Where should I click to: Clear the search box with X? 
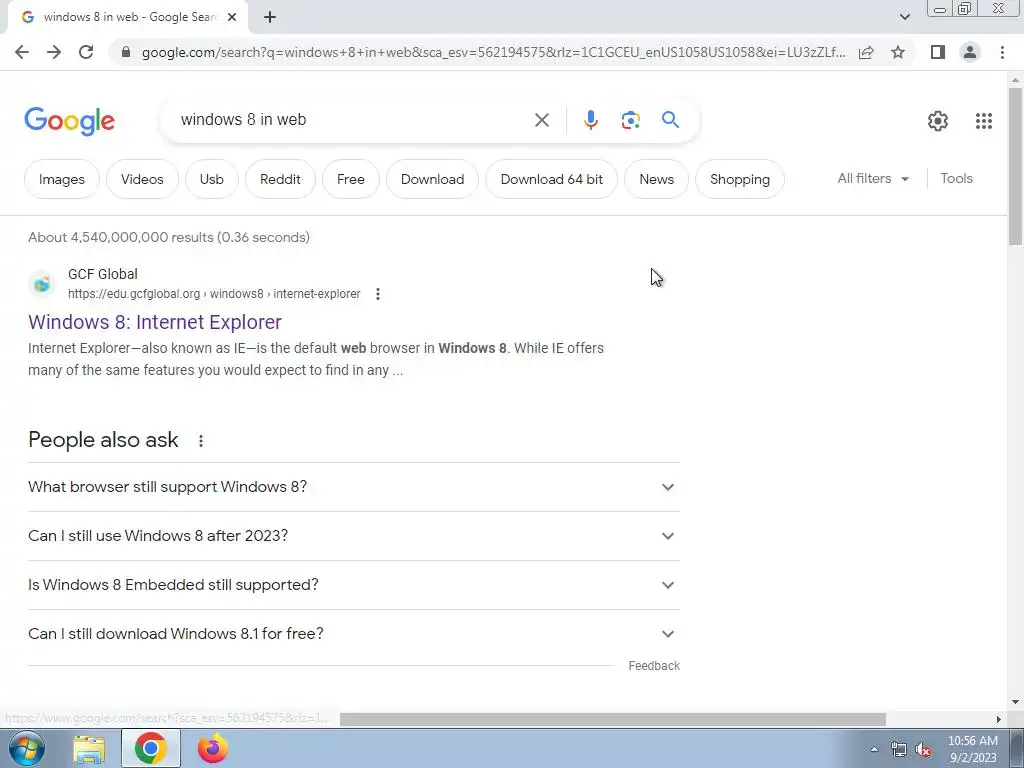(542, 120)
